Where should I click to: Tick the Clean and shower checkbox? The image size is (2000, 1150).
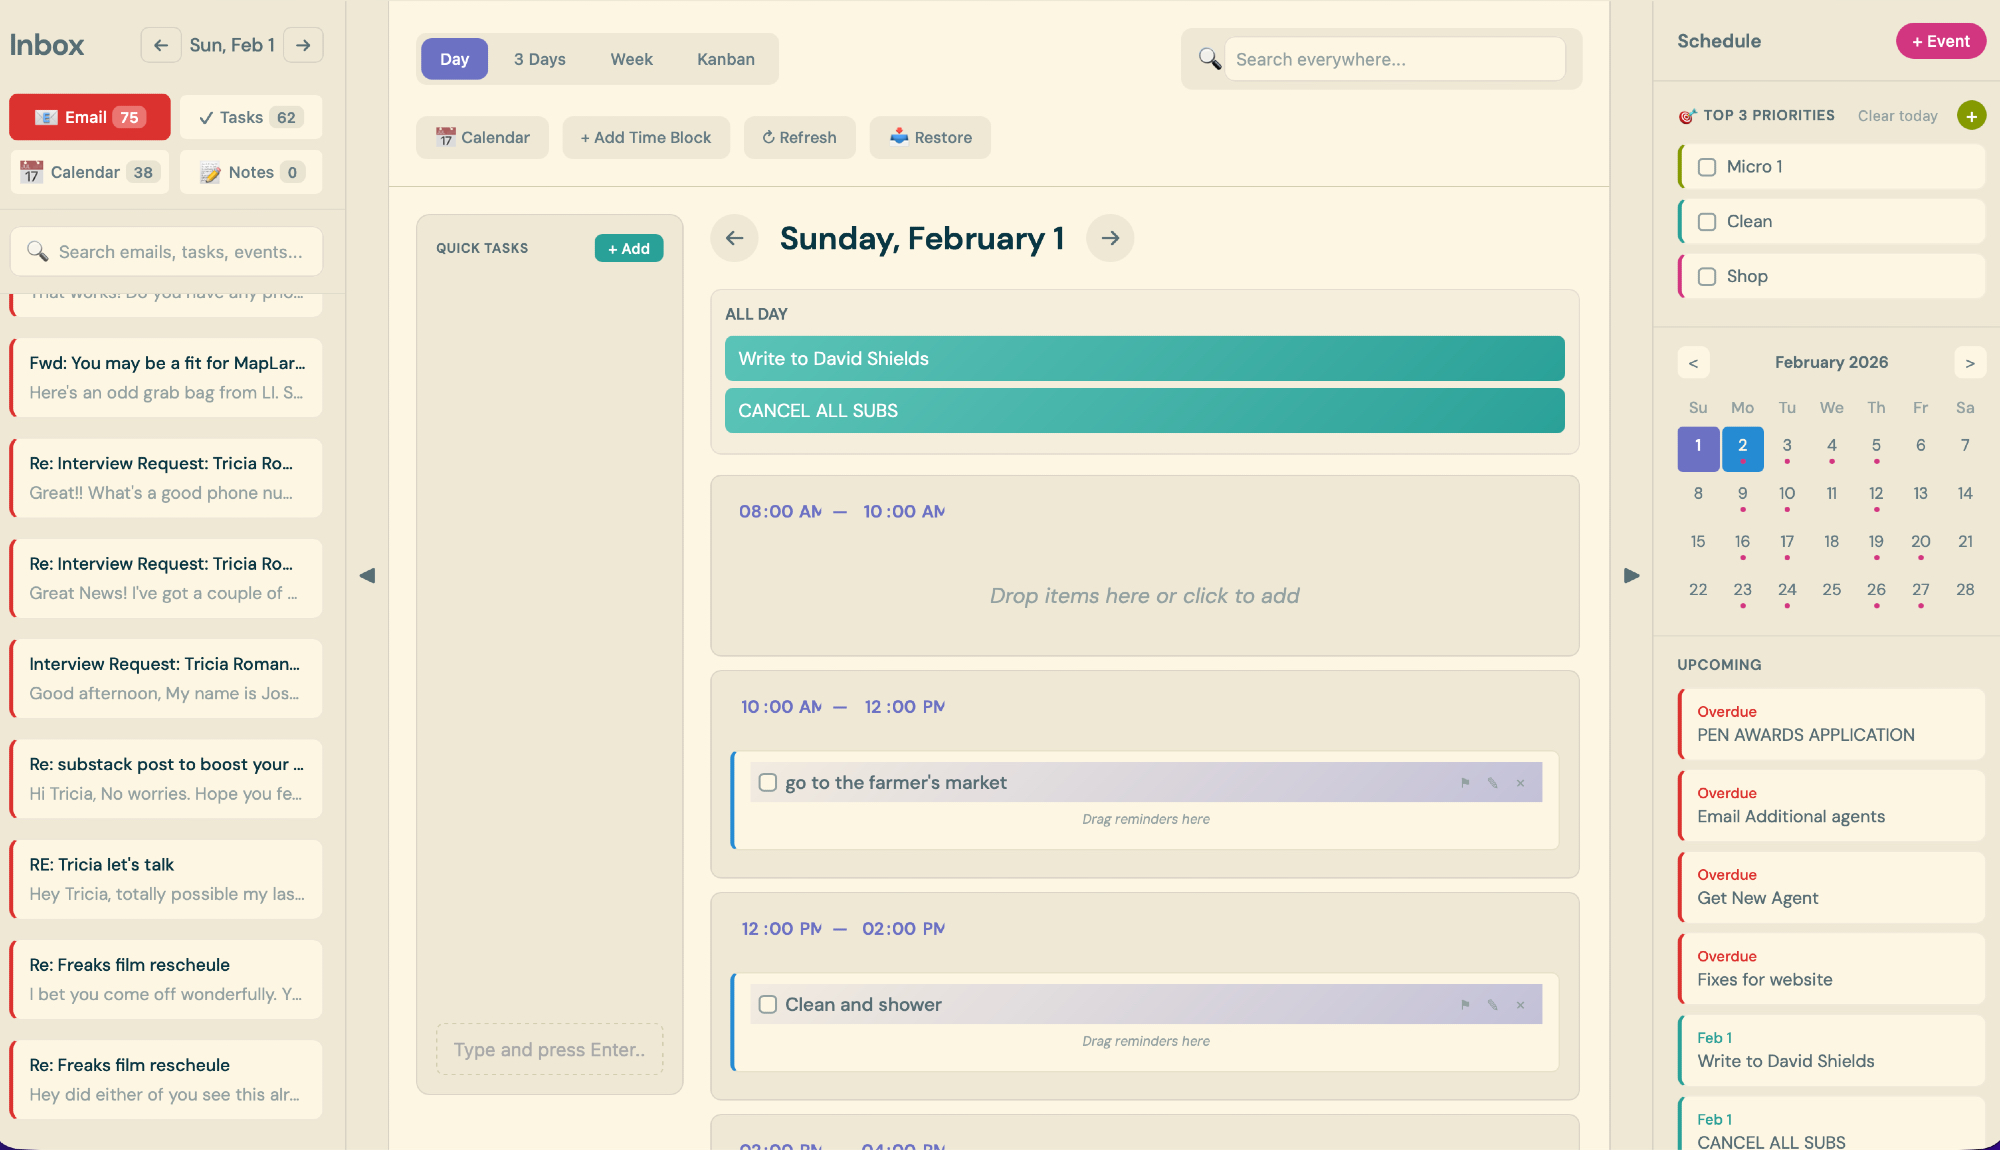click(768, 1005)
